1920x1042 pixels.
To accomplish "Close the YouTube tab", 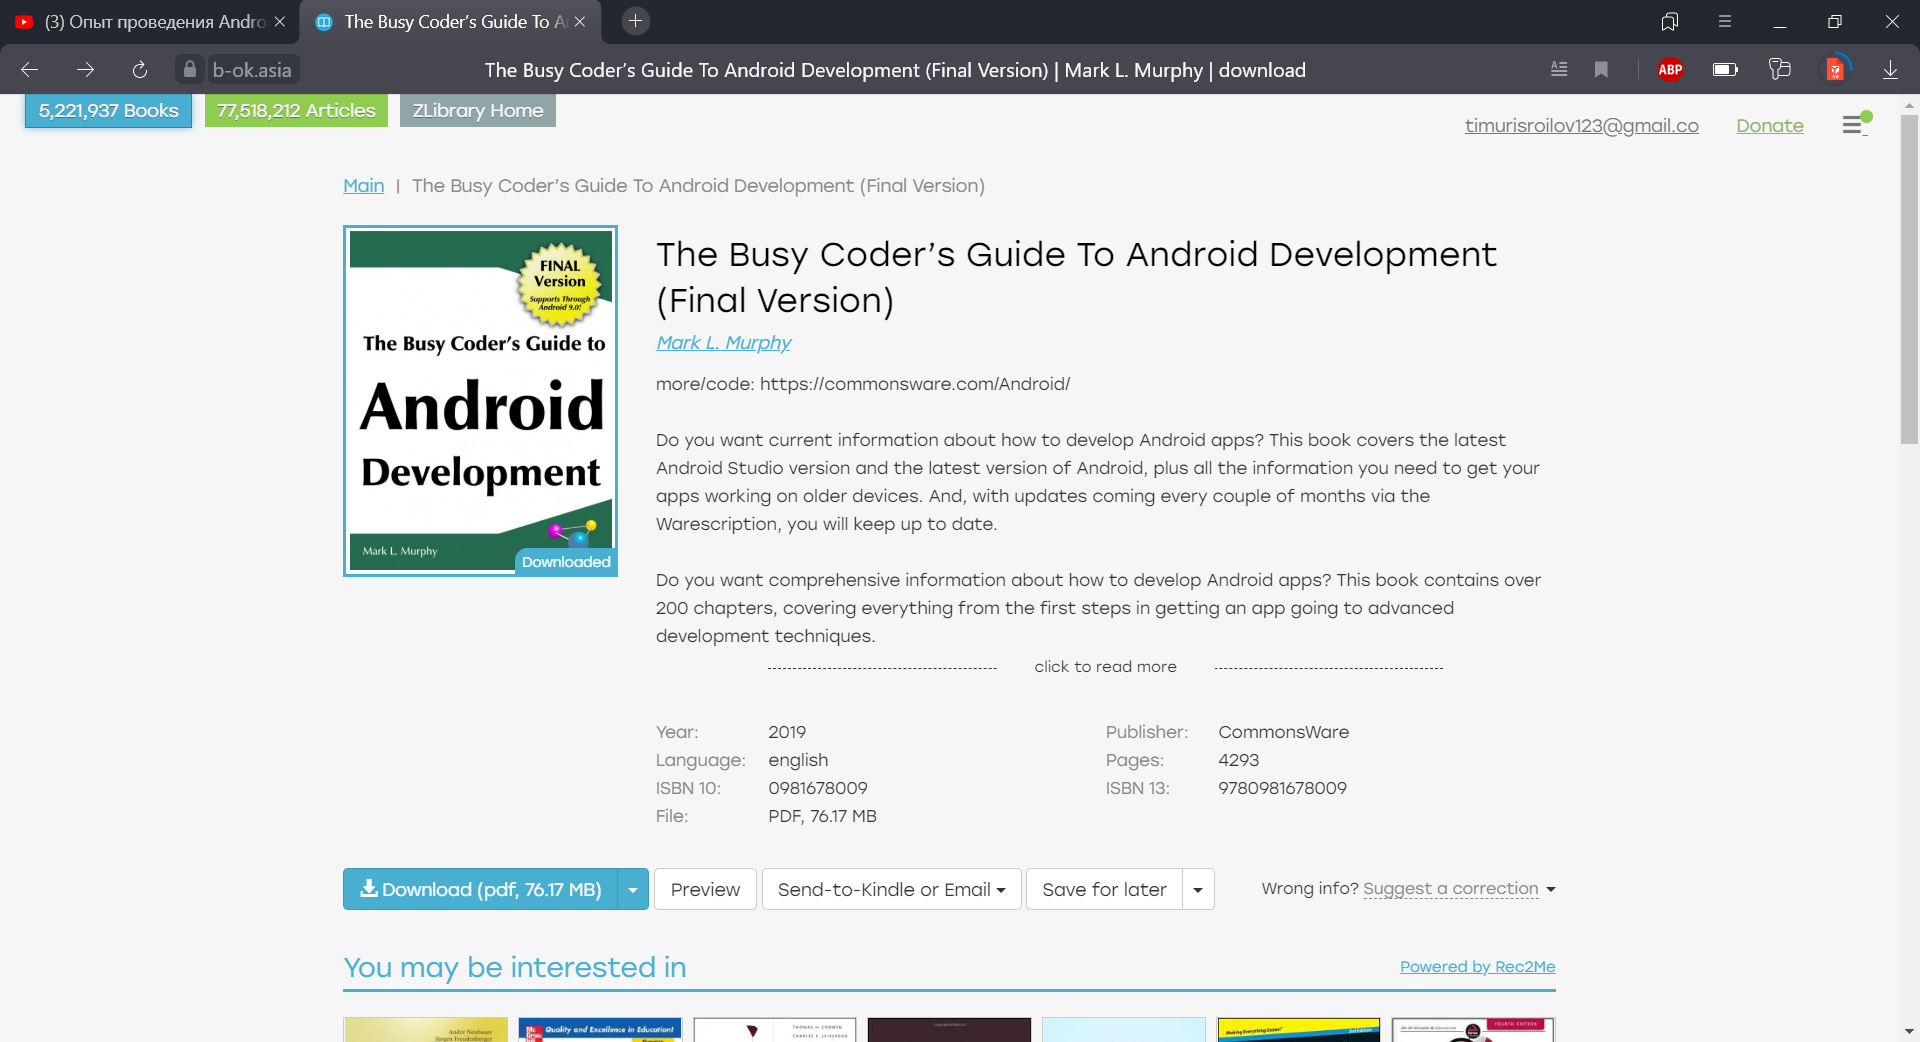I will [280, 21].
